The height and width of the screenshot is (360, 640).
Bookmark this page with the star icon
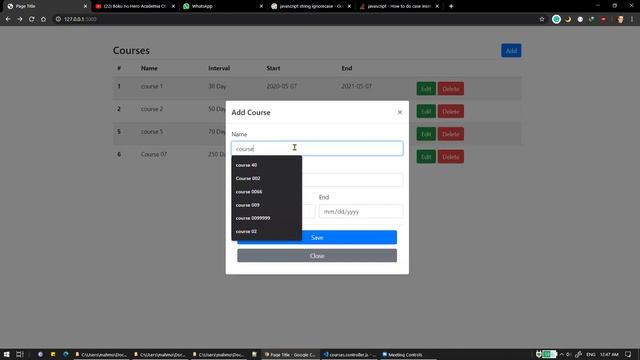tap(542, 19)
